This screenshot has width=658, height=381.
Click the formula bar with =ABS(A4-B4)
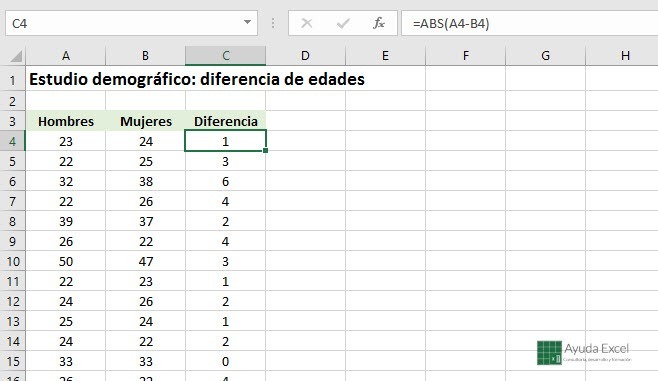(x=530, y=23)
